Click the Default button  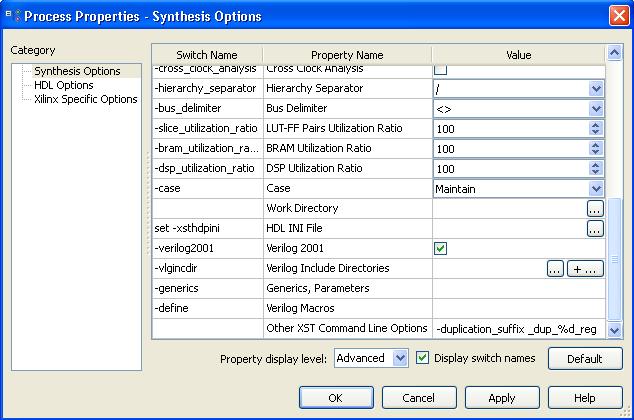pyautogui.click(x=585, y=359)
